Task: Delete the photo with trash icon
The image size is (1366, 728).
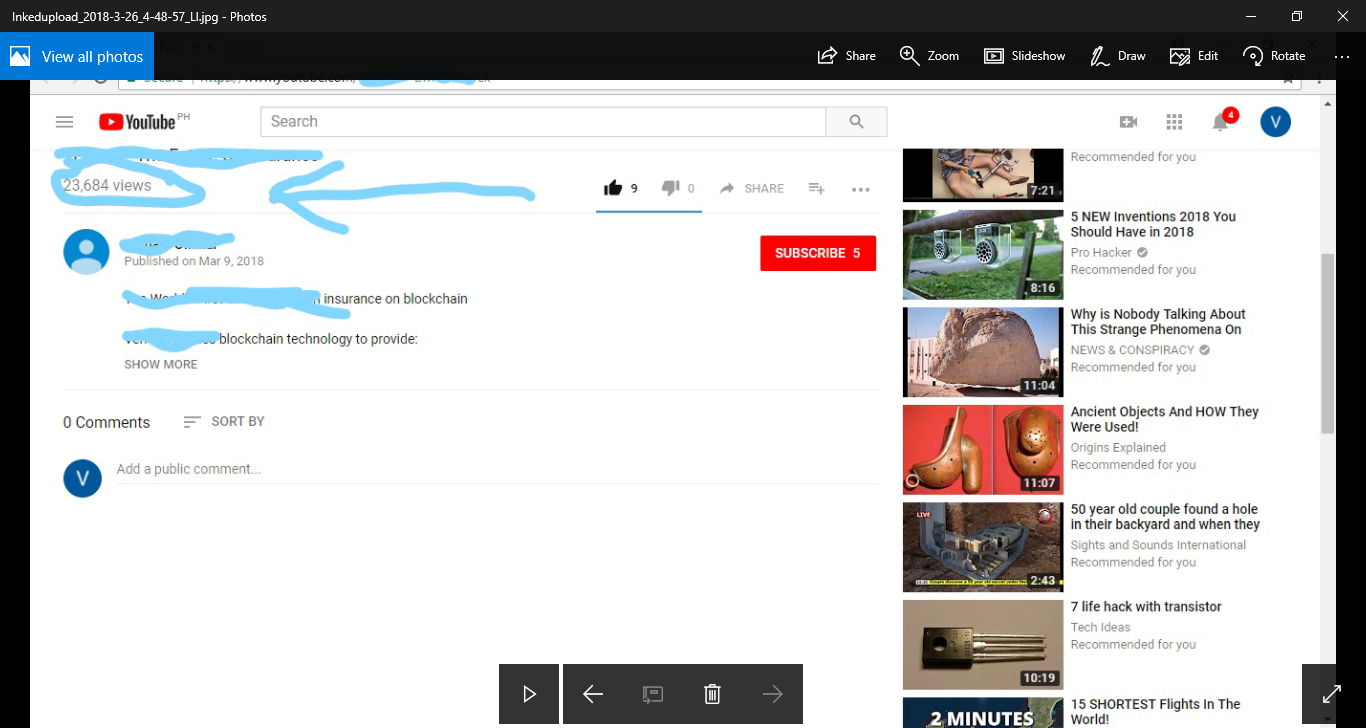Action: pos(713,694)
